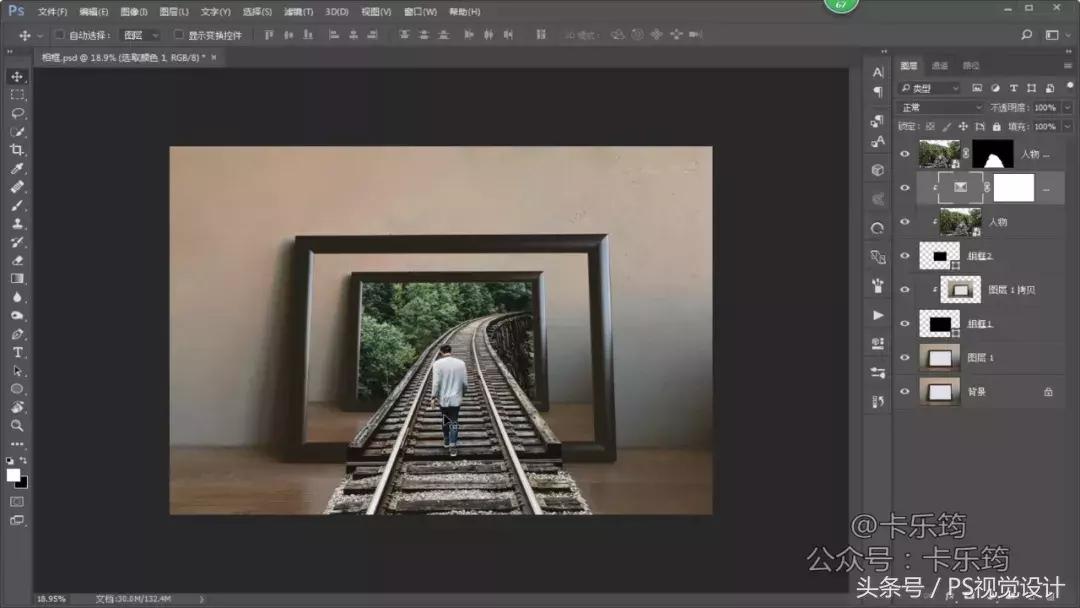Viewport: 1080px width, 608px height.
Task: Select the Rectangular Marquee tool
Action: (x=17, y=95)
